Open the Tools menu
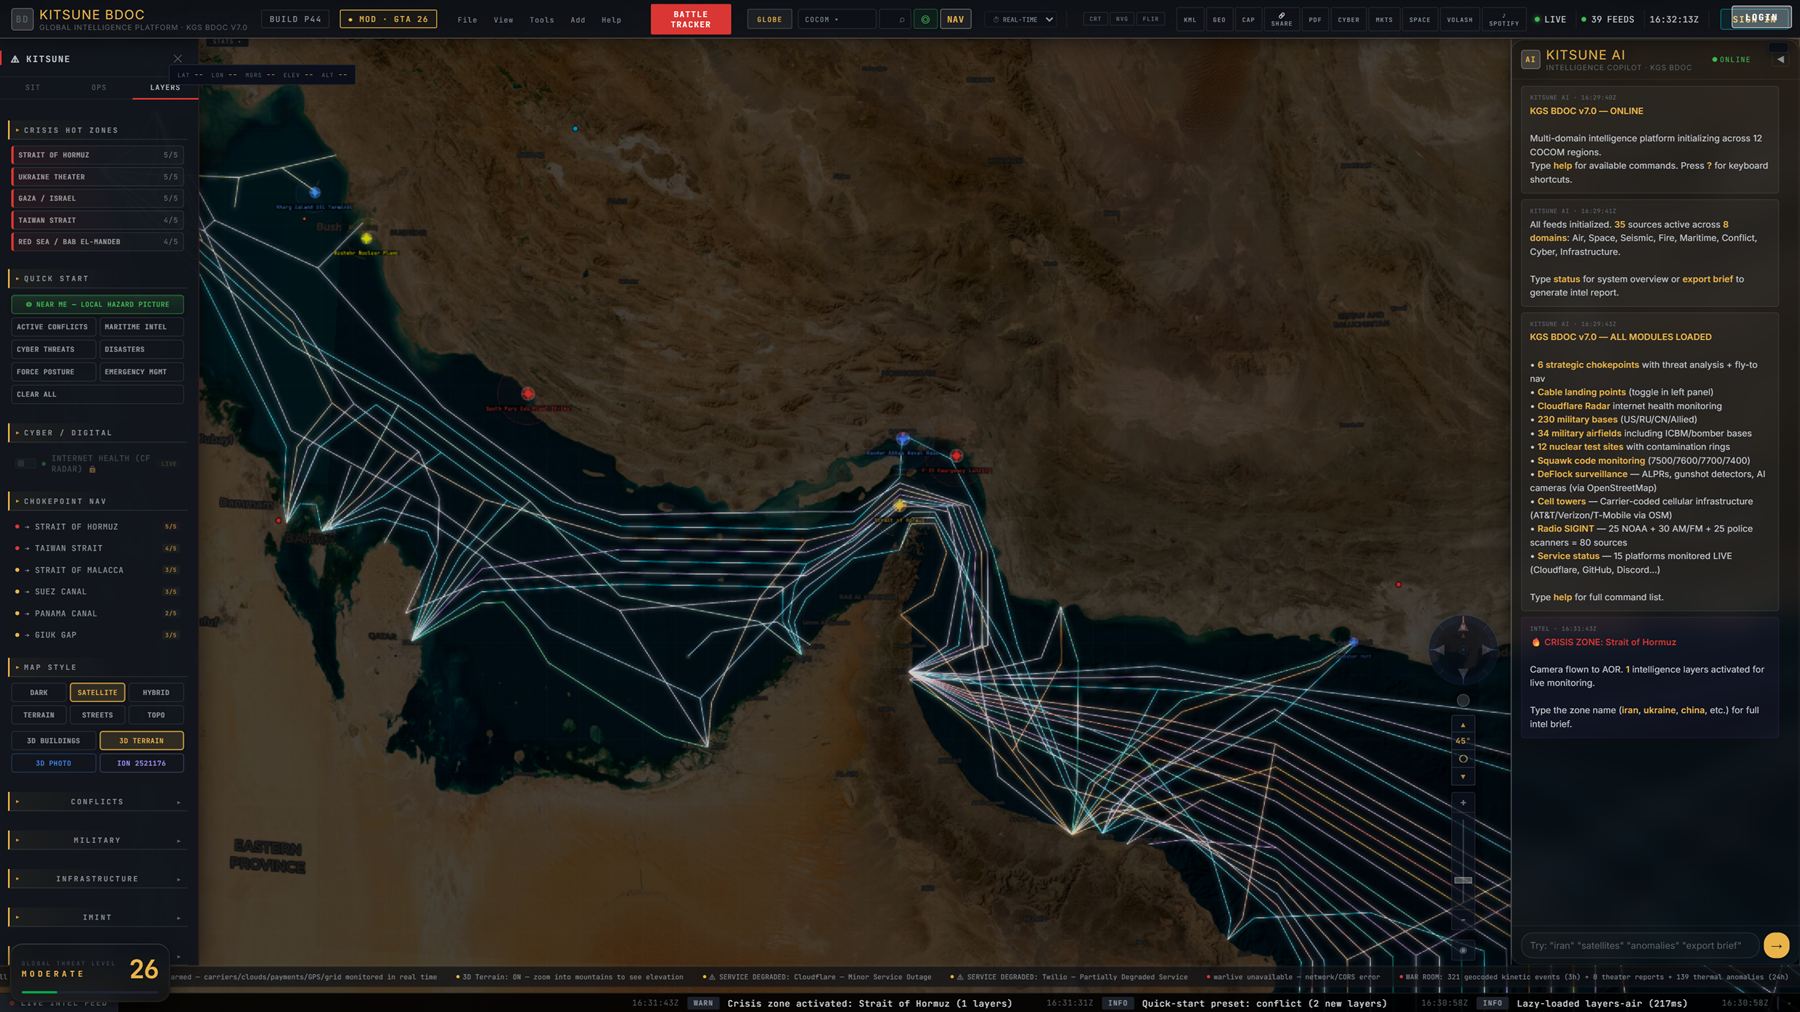 point(541,20)
